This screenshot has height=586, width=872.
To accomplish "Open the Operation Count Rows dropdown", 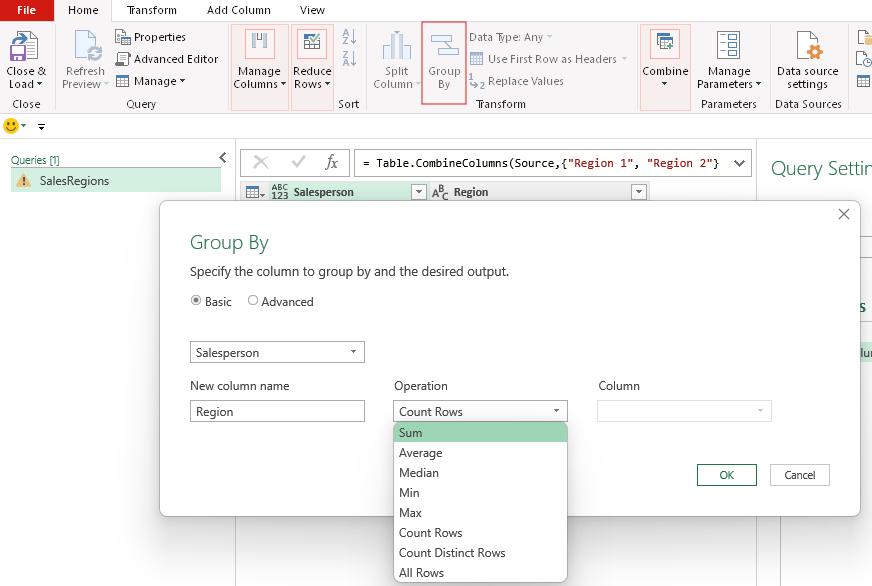I will point(480,411).
